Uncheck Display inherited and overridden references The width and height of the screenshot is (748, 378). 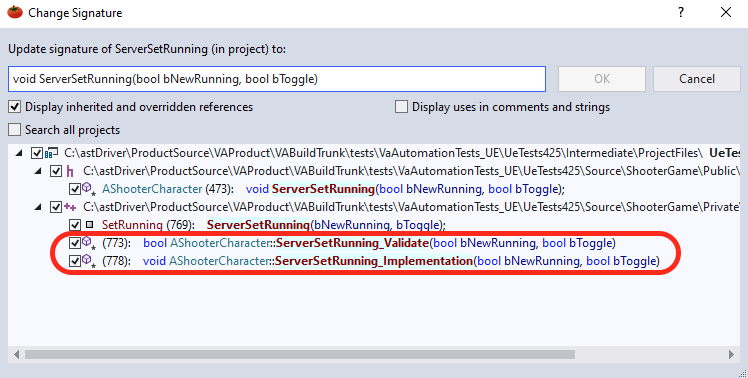point(15,107)
